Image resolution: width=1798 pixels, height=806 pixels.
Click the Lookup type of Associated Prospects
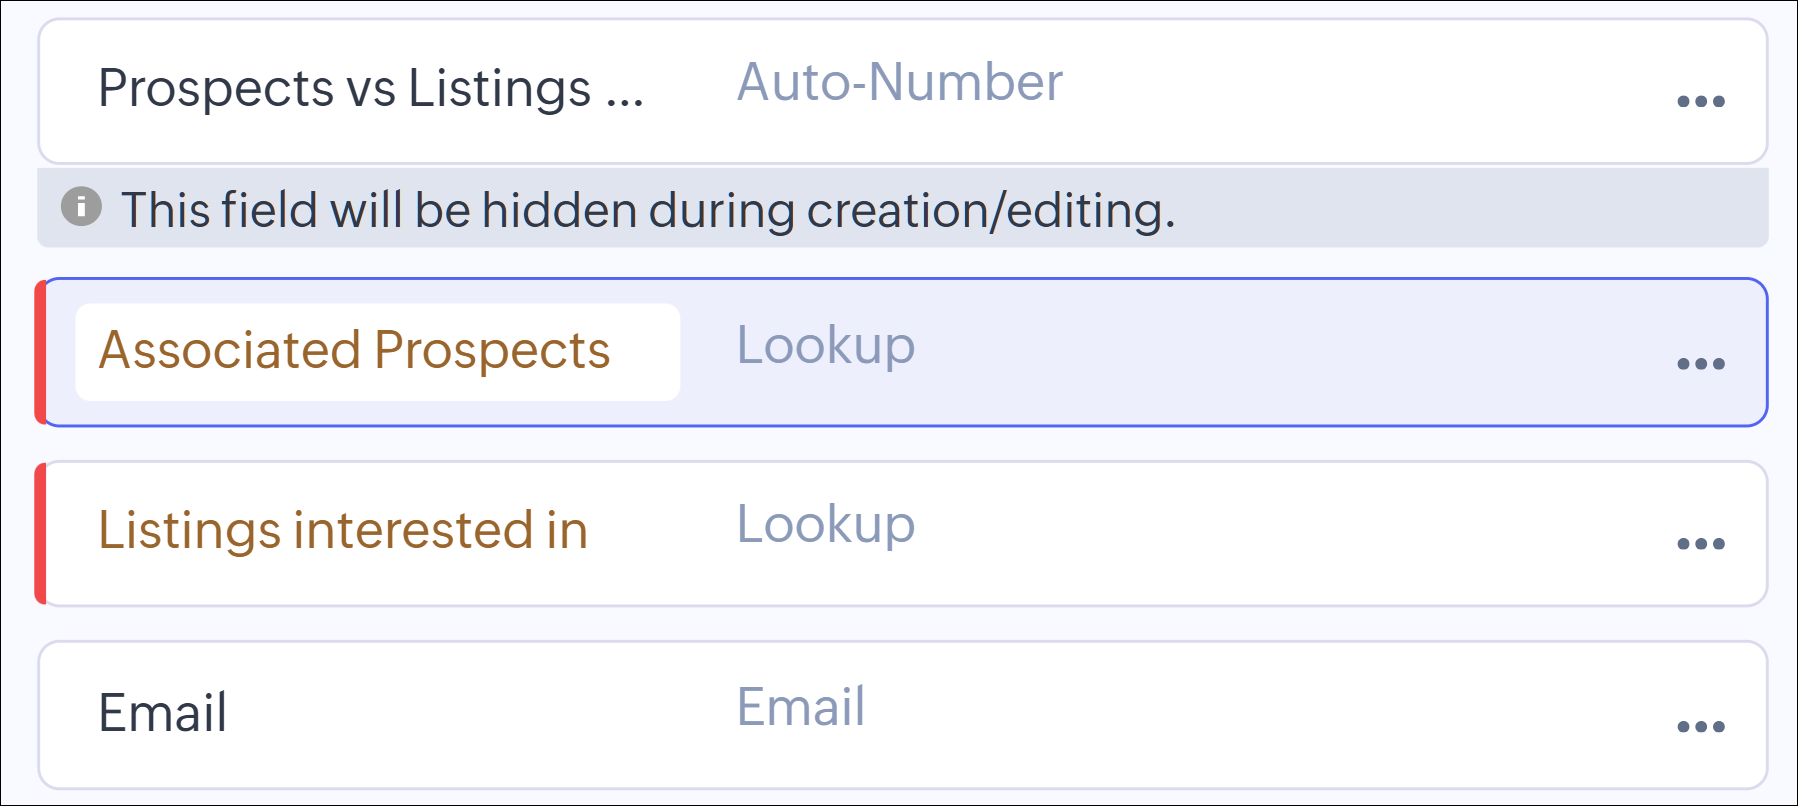(825, 345)
